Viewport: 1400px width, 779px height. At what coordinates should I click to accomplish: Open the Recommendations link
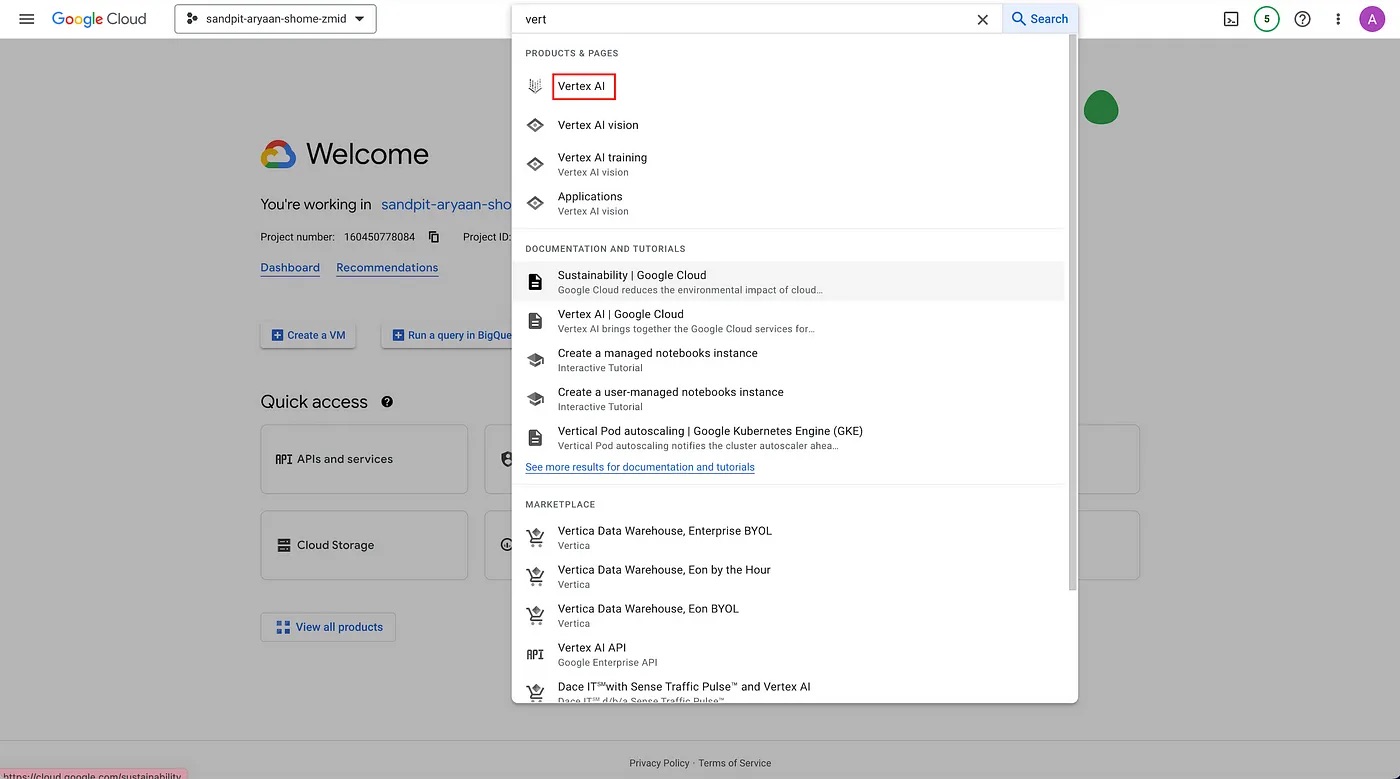point(387,268)
